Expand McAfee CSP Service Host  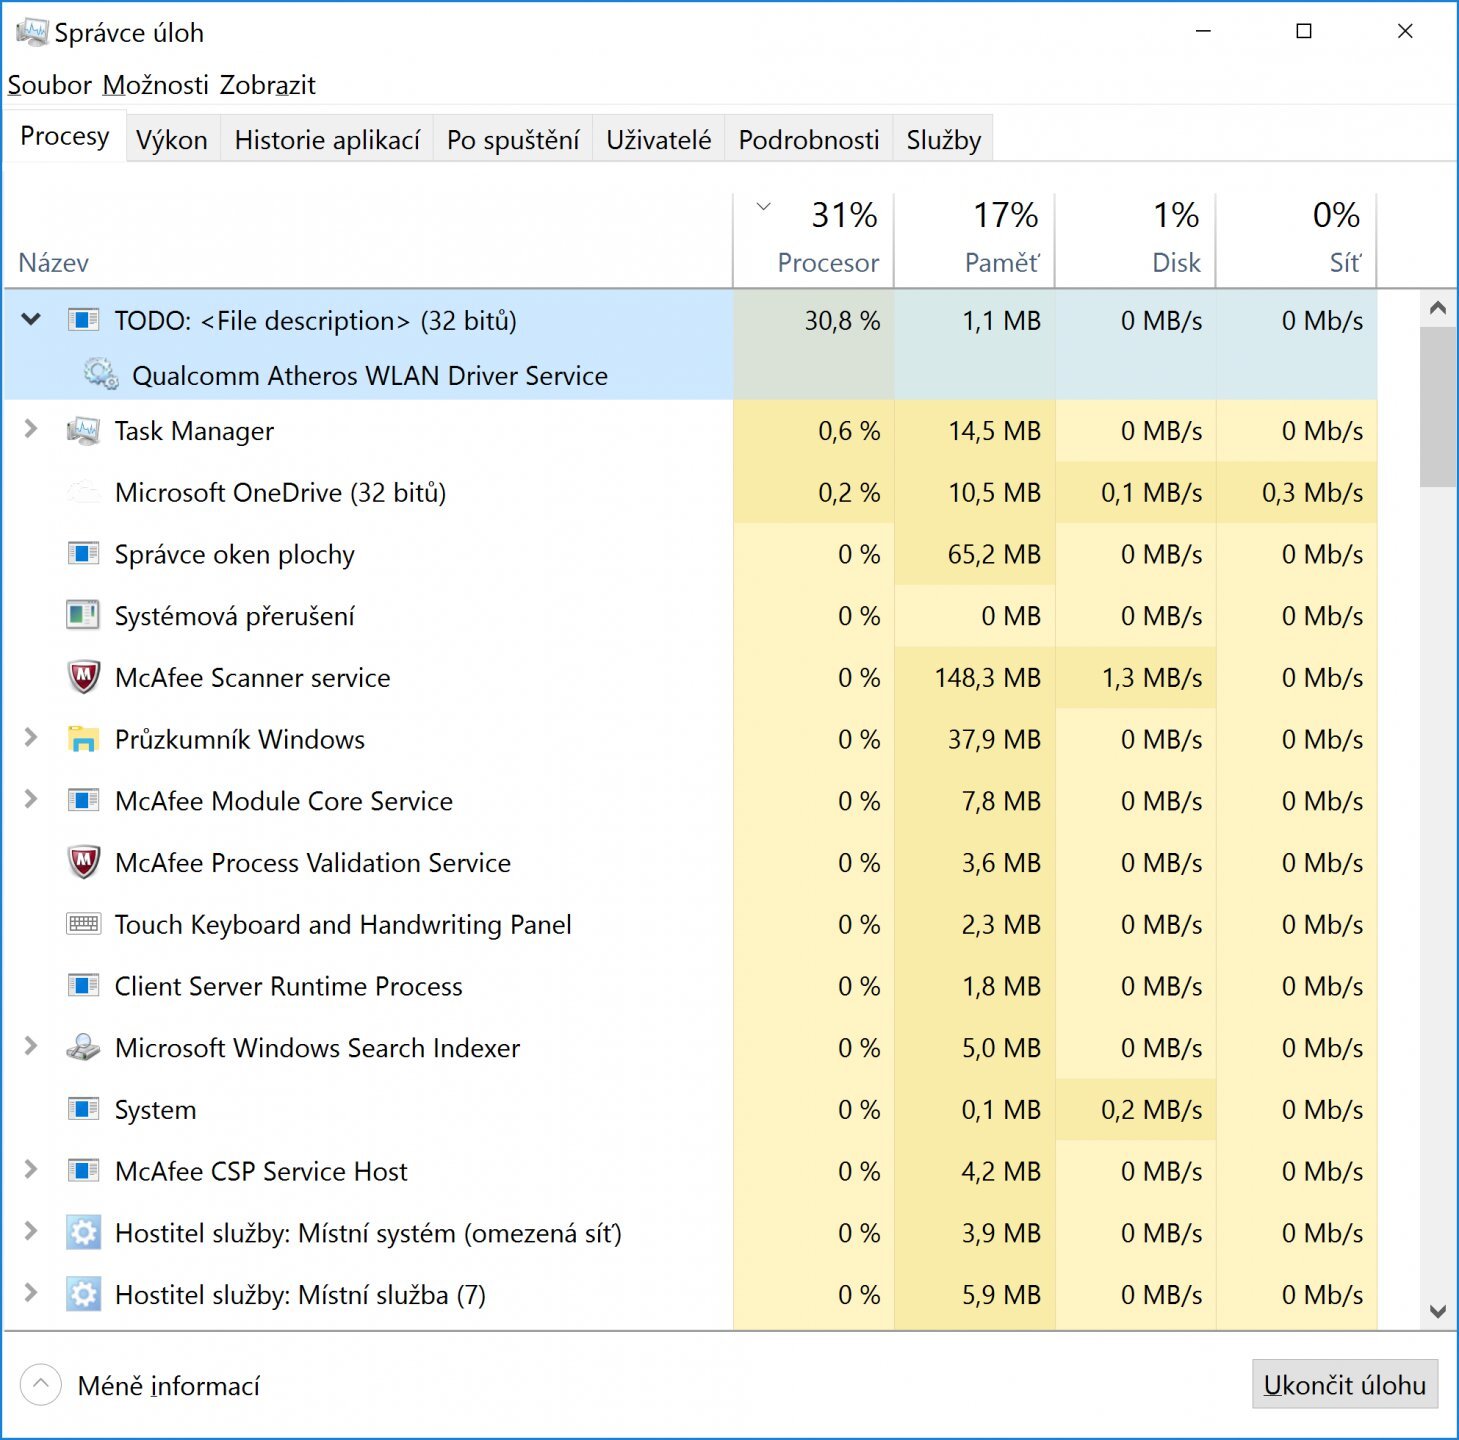point(30,1171)
